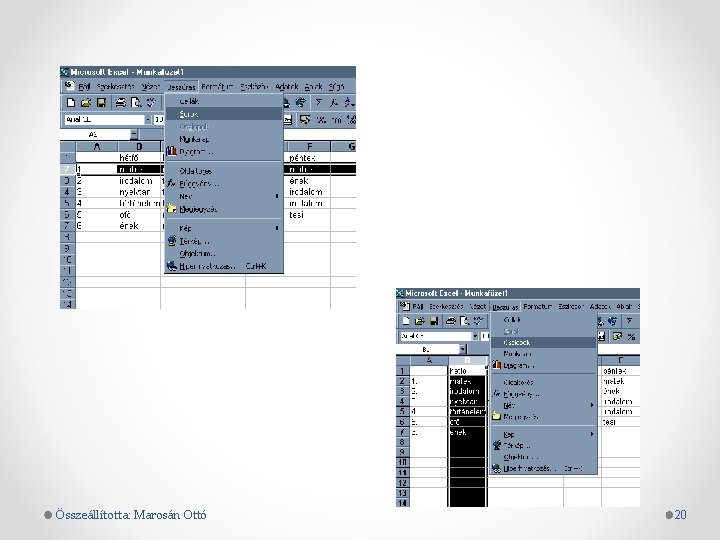720x540 pixels.
Task: Click Save floppy icon in lower-right Excel window
Action: click(433, 321)
